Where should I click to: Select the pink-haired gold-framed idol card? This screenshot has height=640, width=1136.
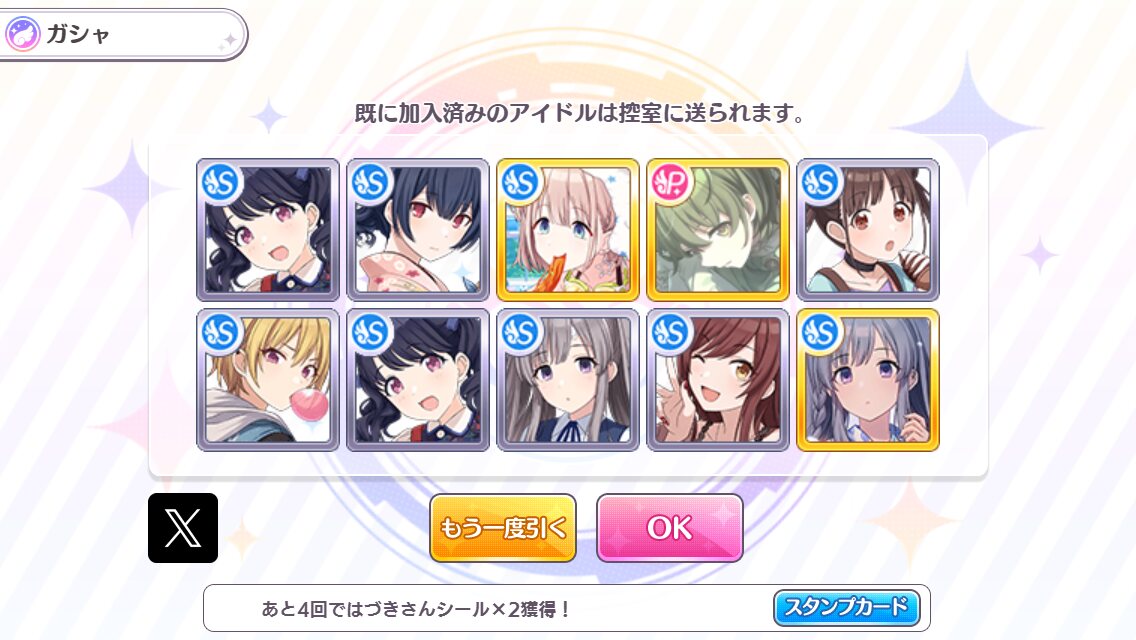pyautogui.click(x=567, y=230)
